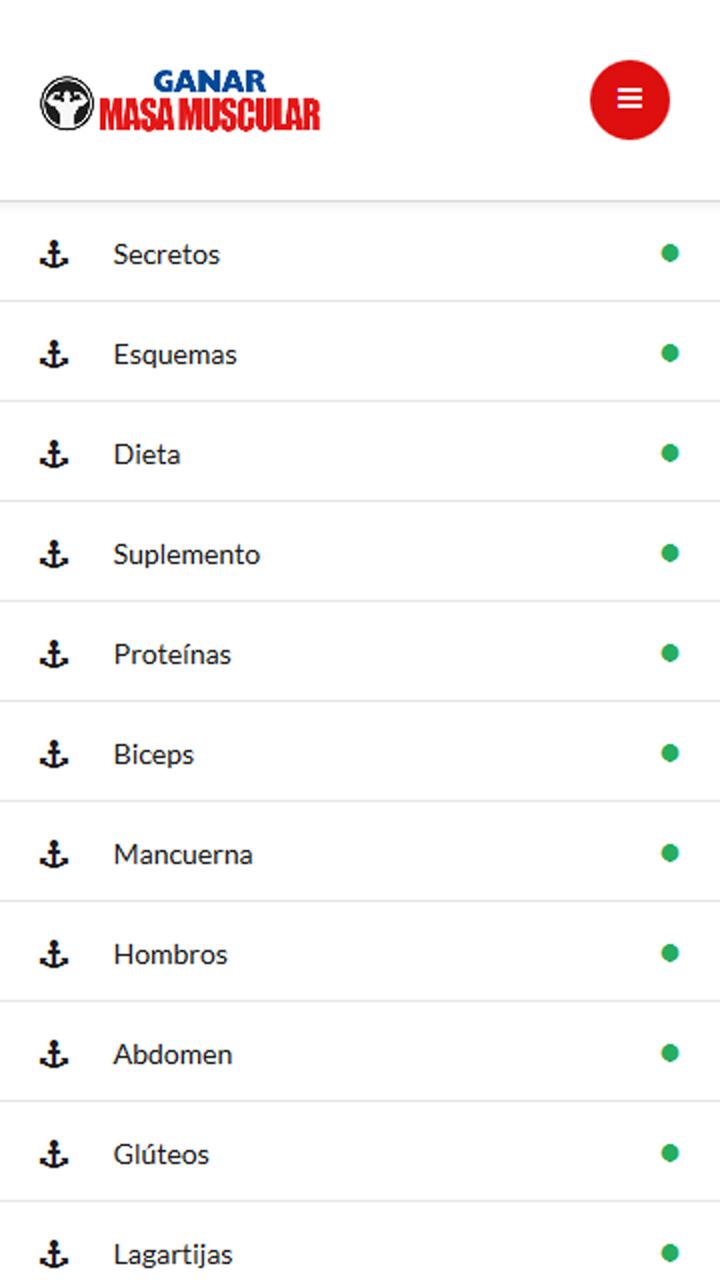Screen dimensions: 720x1280
Task: Open the Hombros menu entry
Action: [x=170, y=954]
